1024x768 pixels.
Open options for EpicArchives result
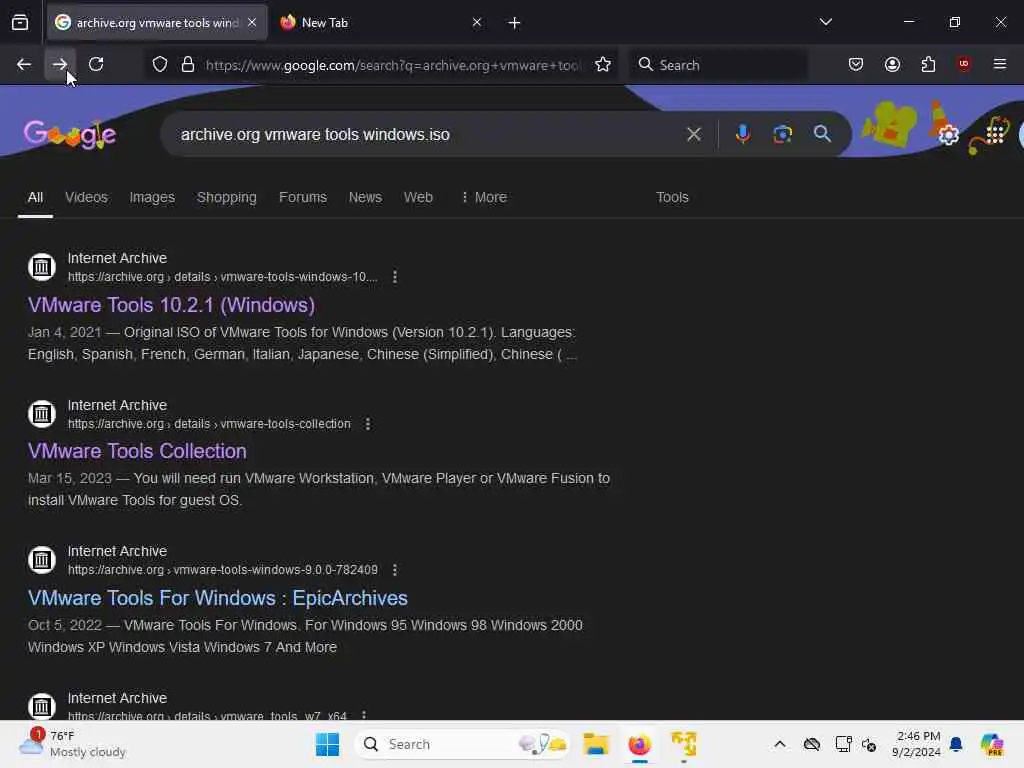[x=394, y=570]
